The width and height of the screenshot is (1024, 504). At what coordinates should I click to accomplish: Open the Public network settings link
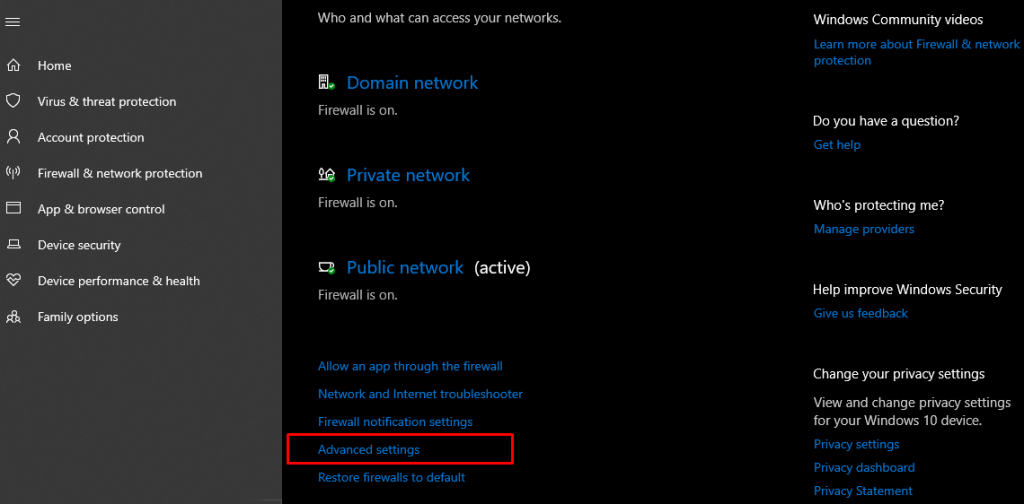click(405, 268)
